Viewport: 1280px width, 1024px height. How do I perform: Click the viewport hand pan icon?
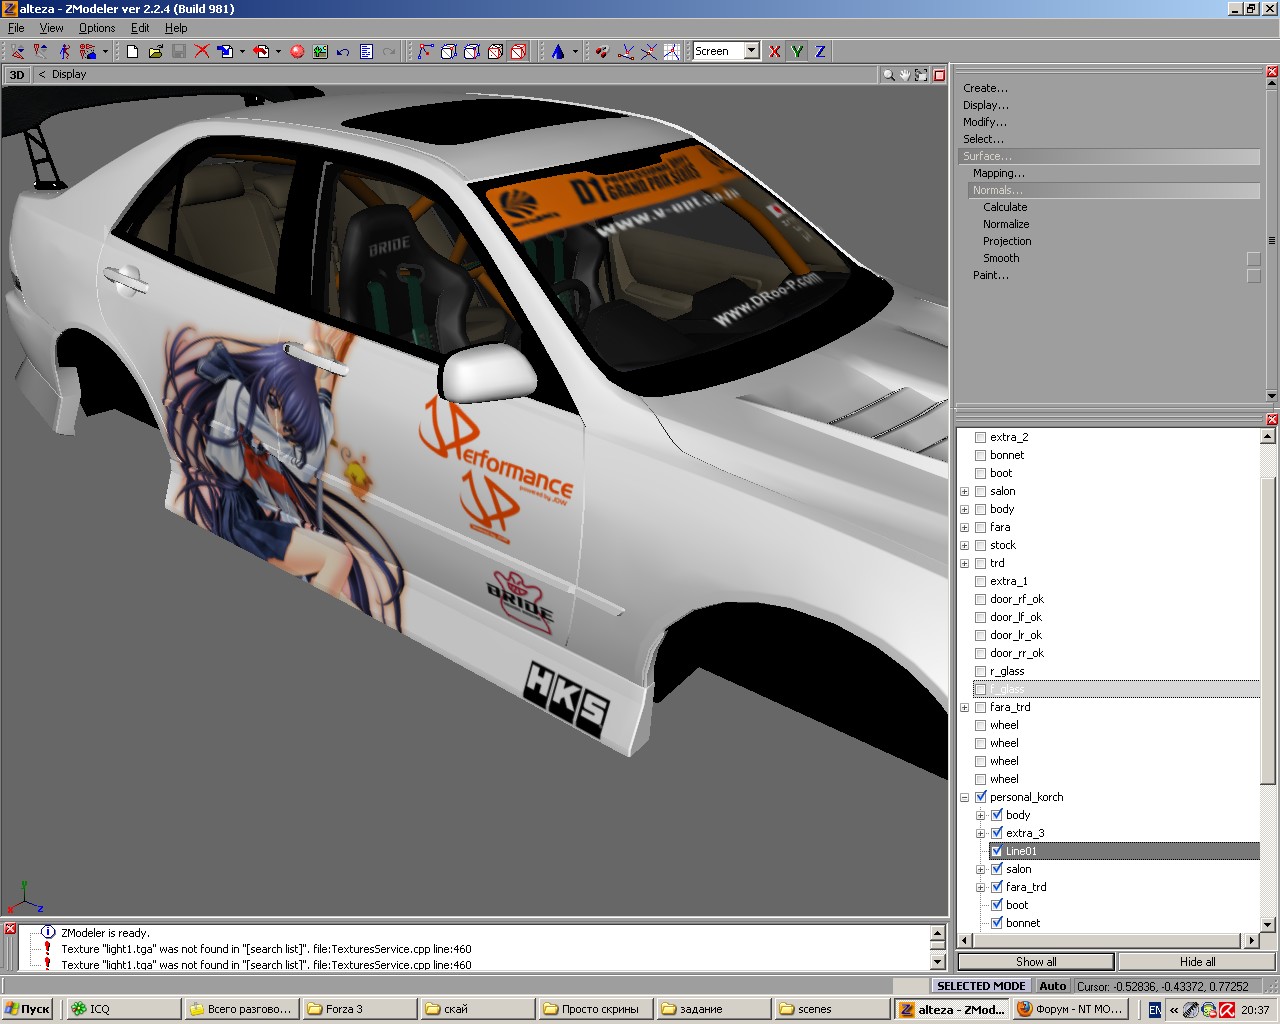click(x=905, y=75)
